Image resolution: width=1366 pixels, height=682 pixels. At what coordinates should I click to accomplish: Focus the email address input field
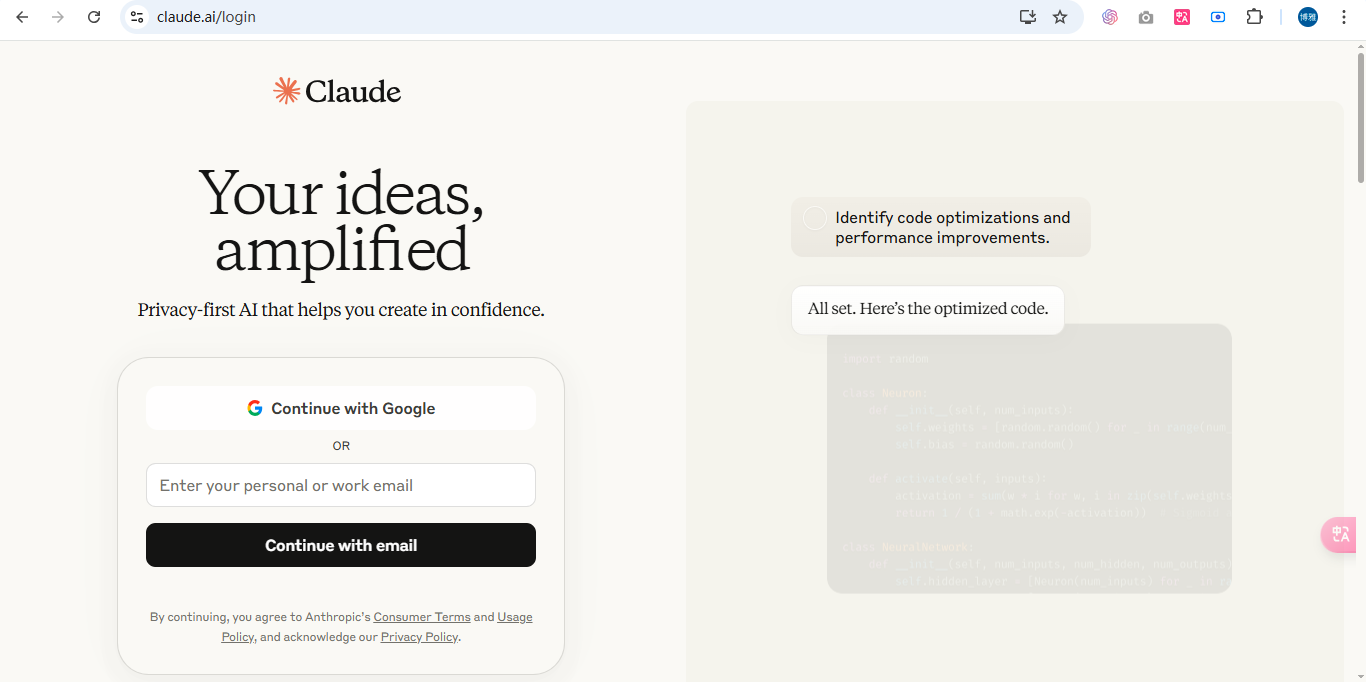click(341, 485)
